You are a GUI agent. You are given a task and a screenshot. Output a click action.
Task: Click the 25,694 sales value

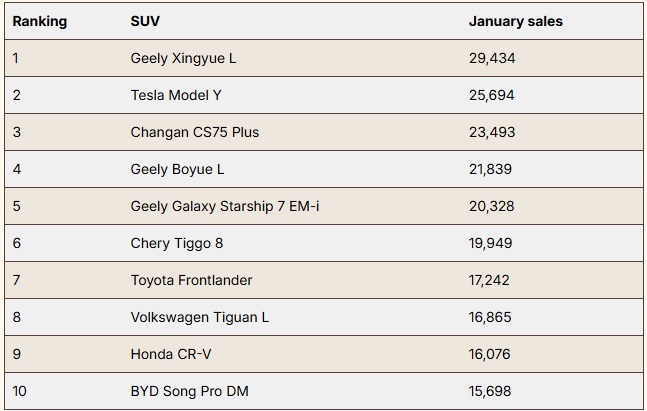point(492,95)
